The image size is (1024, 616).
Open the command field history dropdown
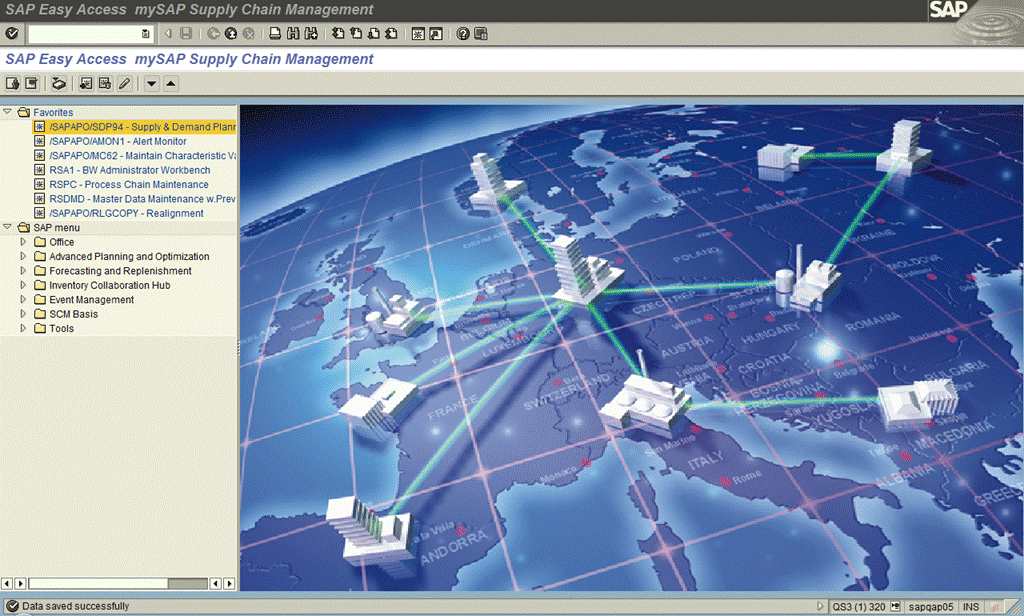[x=146, y=33]
